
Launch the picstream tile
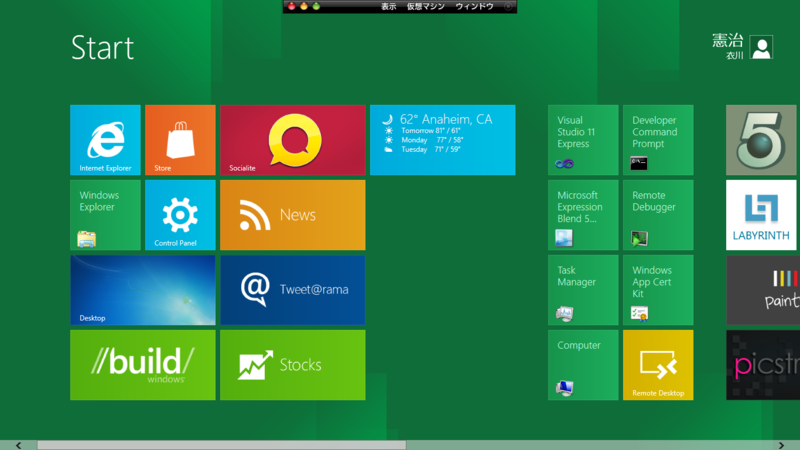pos(763,365)
